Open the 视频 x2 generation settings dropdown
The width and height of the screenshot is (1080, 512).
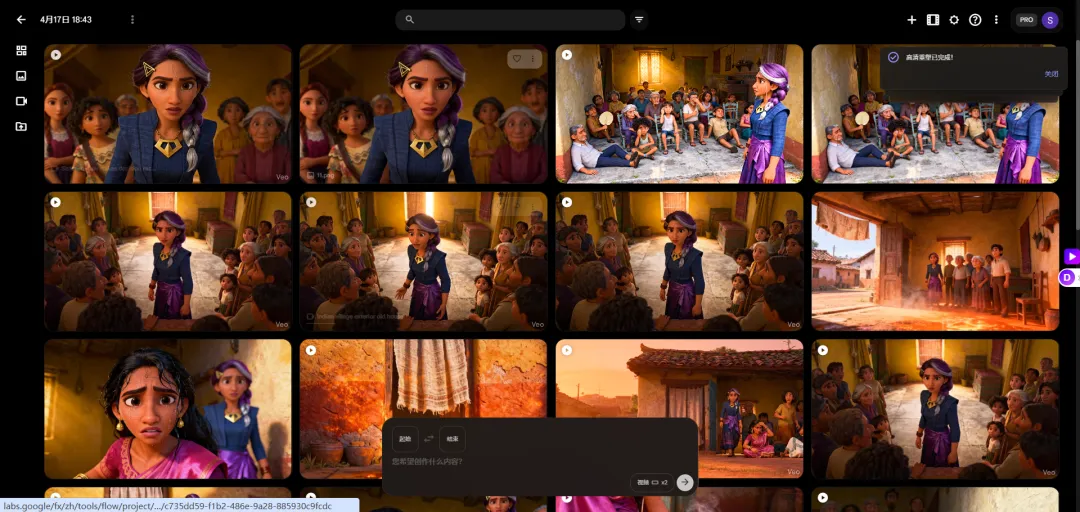click(x=652, y=482)
